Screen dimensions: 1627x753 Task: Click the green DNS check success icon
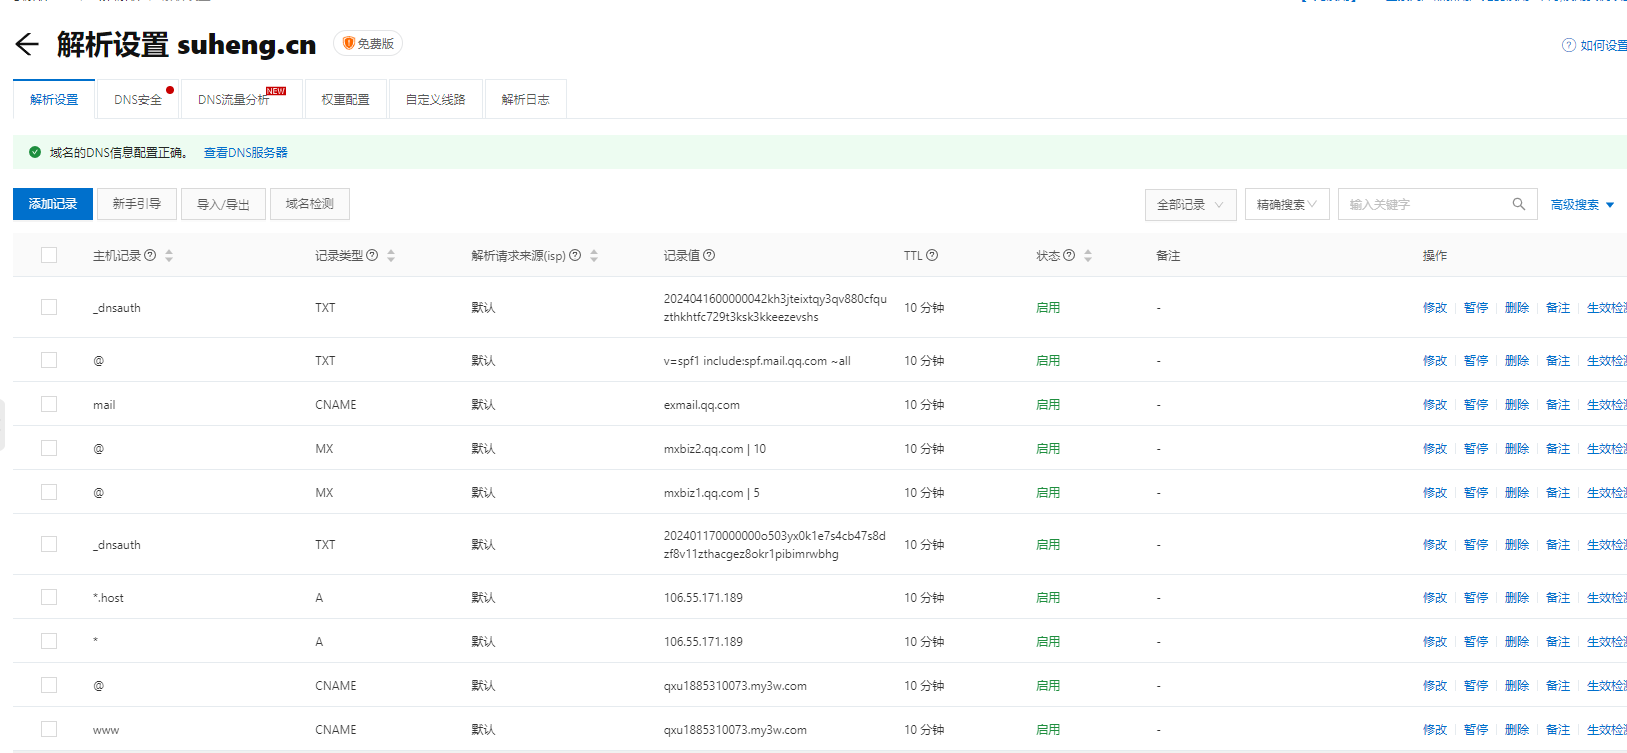[35, 152]
